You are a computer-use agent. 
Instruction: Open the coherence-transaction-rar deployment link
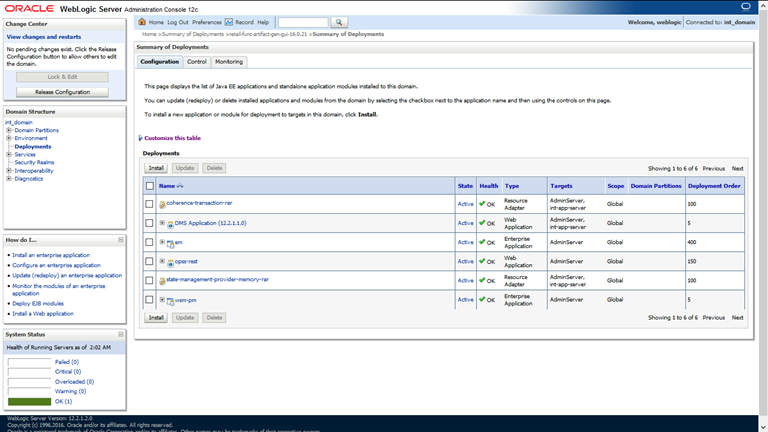coord(199,203)
